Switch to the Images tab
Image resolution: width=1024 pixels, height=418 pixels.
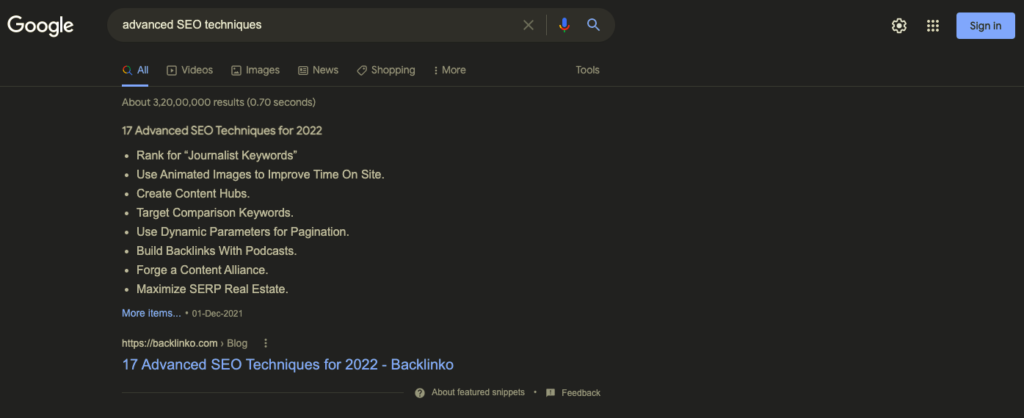(255, 70)
